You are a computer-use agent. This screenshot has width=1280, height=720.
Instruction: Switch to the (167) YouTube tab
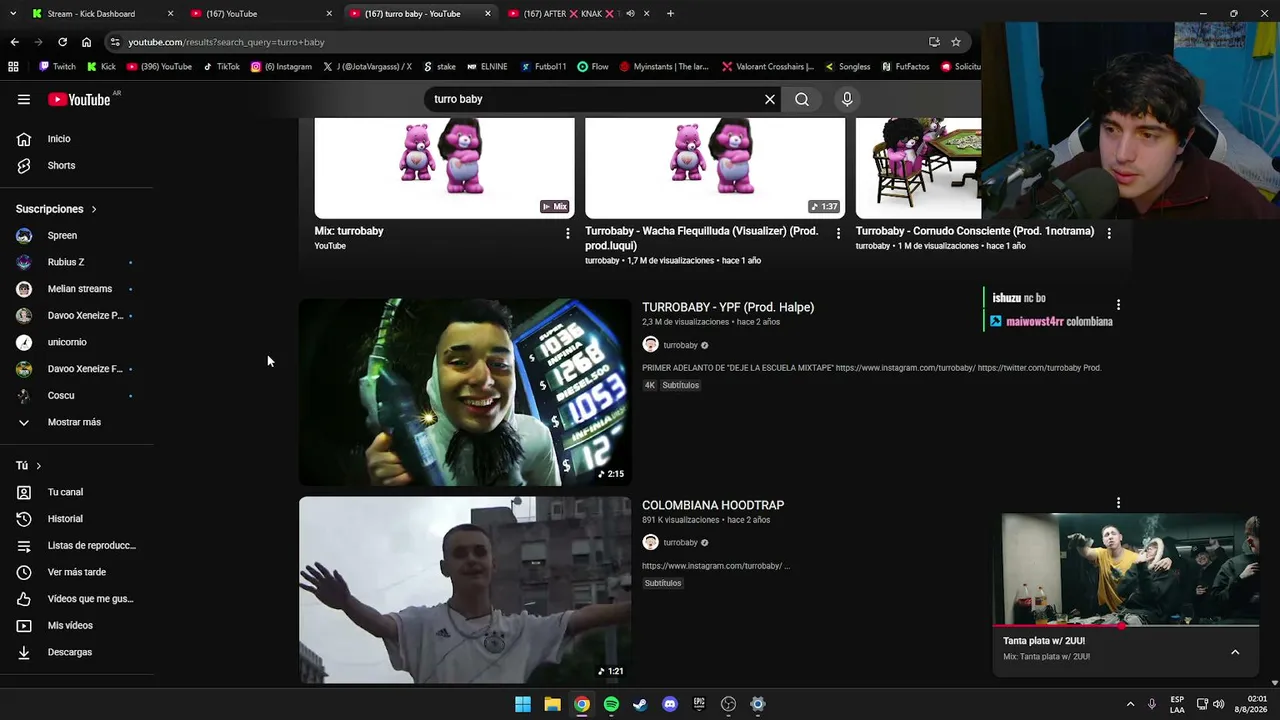tap(260, 14)
